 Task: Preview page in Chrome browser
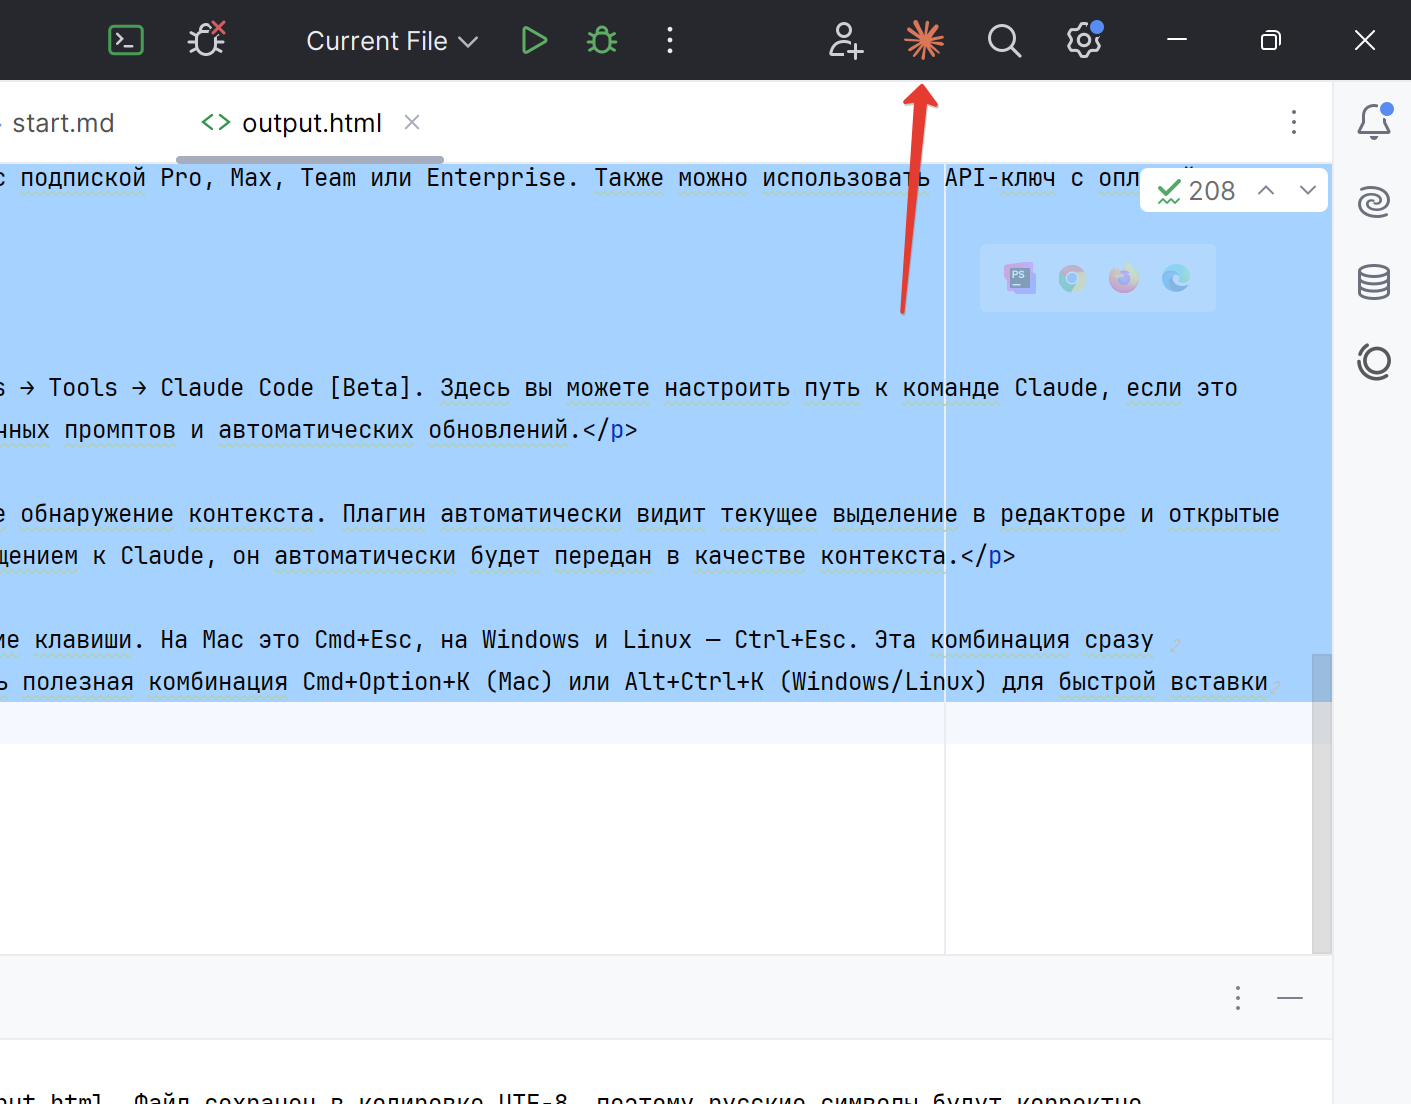pos(1072,278)
